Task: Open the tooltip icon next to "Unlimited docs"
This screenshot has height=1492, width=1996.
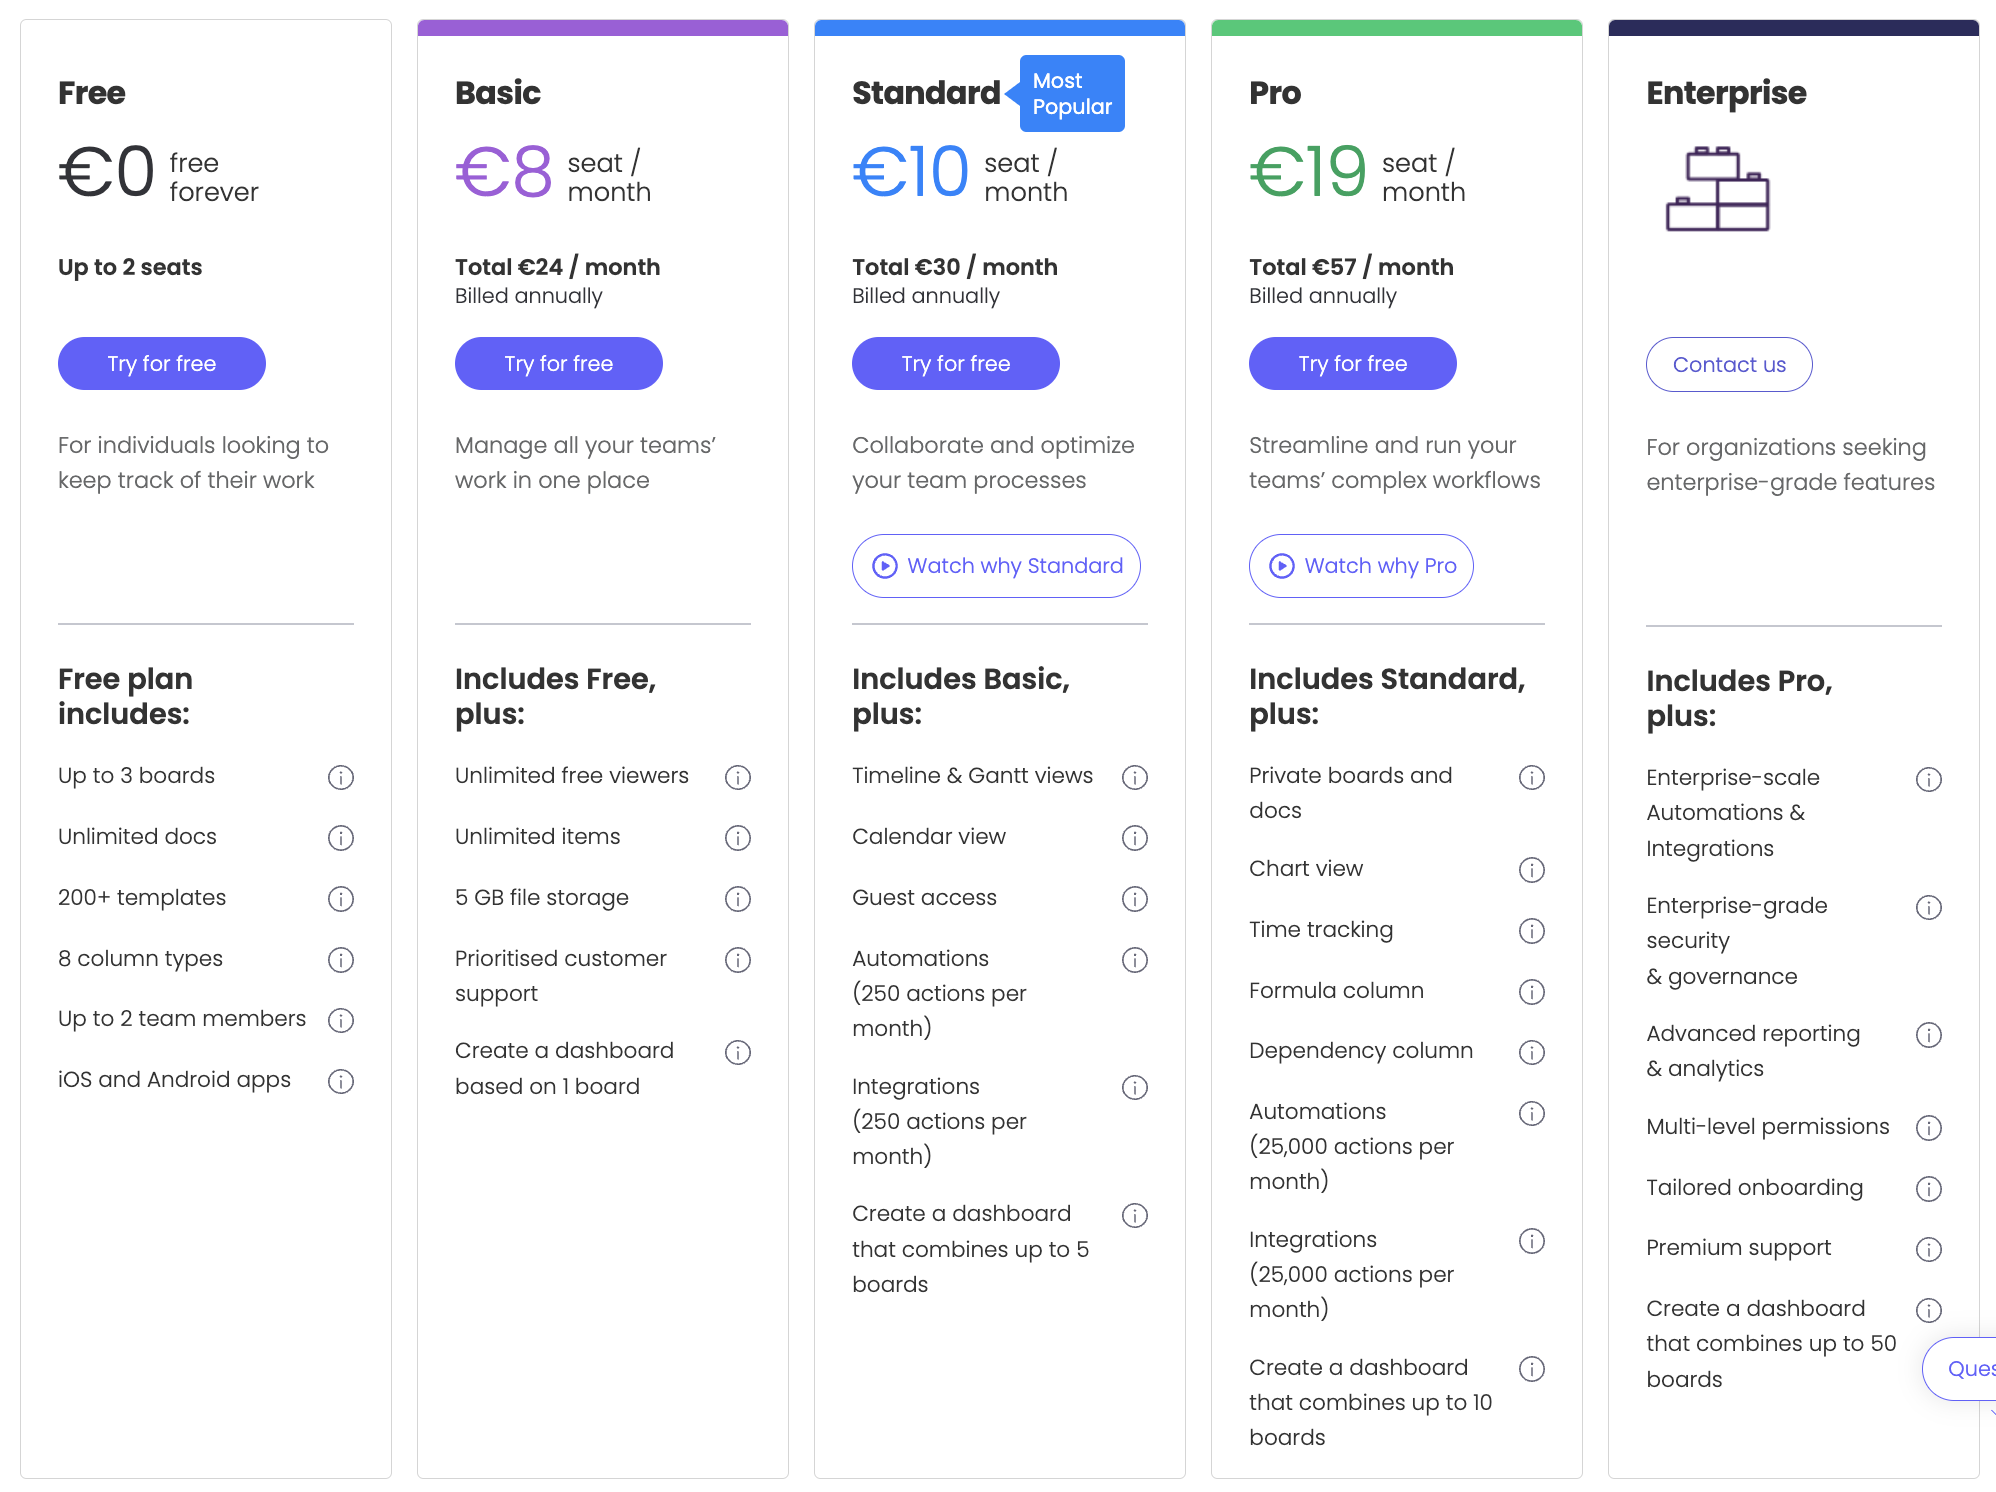Action: 341,838
